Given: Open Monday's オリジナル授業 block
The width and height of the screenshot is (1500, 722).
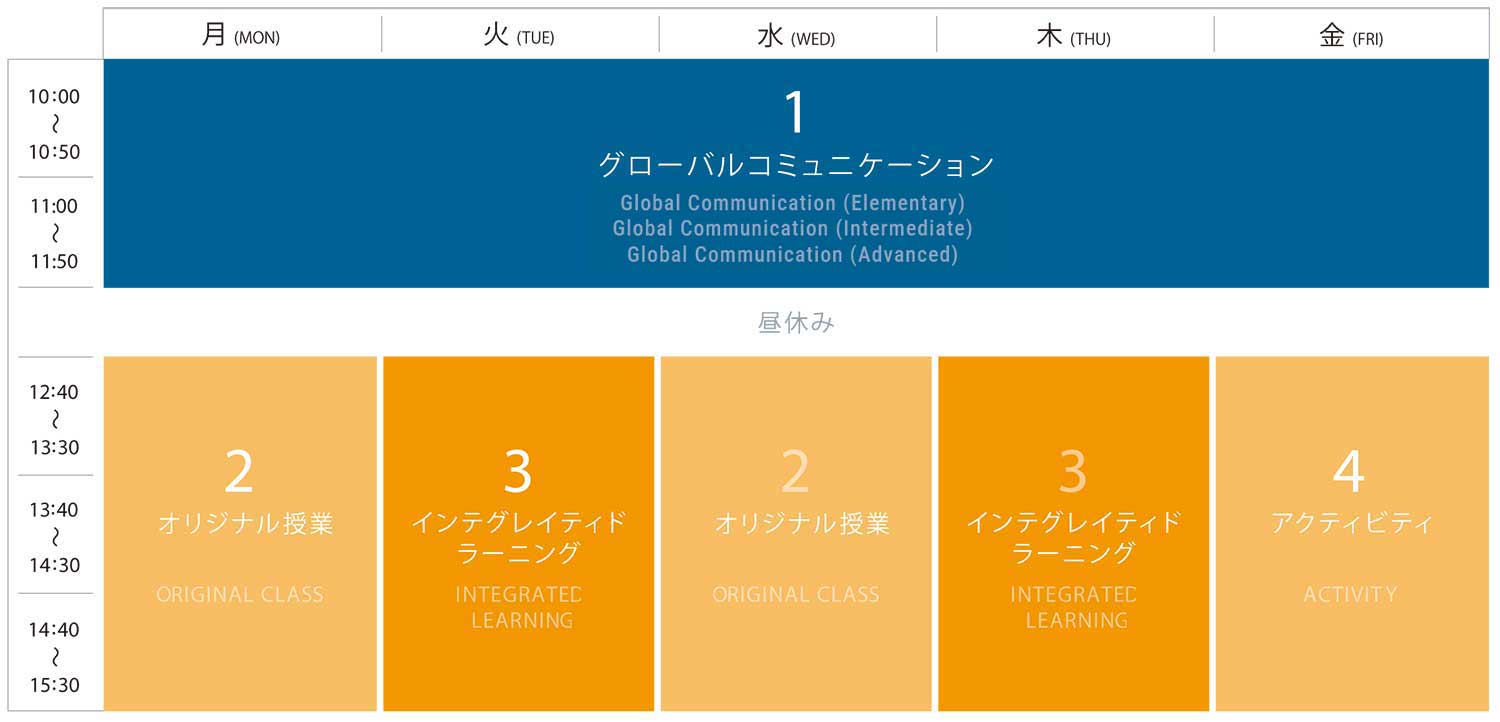Looking at the screenshot, I should tap(240, 534).
